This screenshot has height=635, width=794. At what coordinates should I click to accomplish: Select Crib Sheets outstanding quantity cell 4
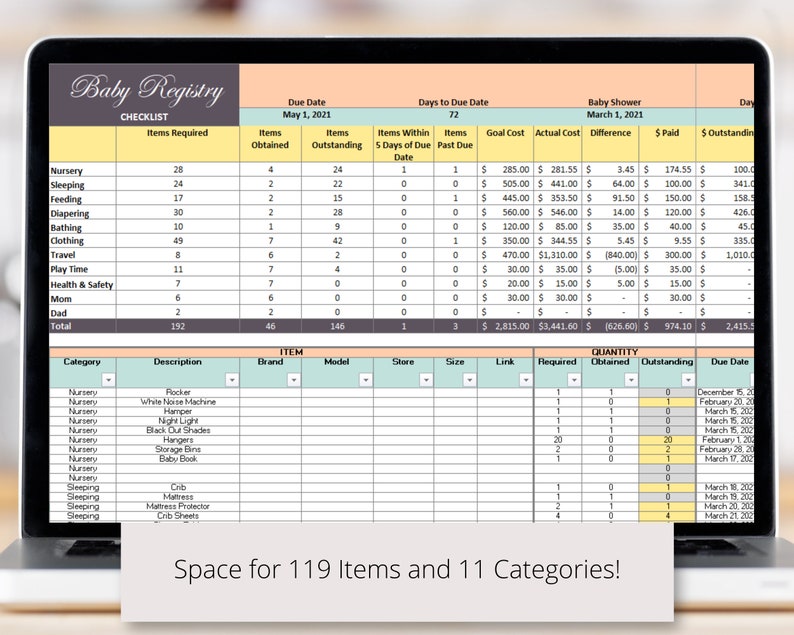(667, 516)
